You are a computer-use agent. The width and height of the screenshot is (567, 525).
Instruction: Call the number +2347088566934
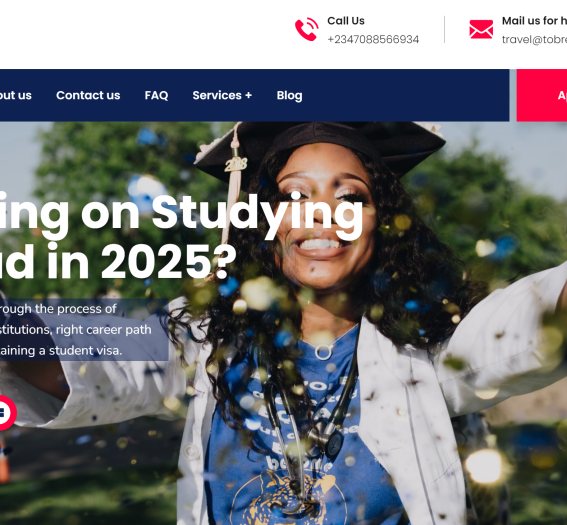tap(373, 39)
